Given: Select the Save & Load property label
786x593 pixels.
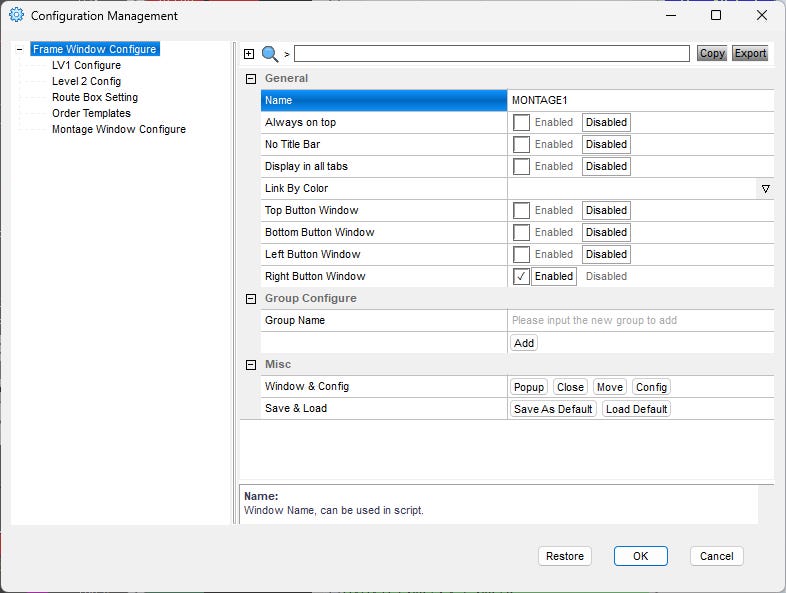Looking at the screenshot, I should [x=296, y=409].
